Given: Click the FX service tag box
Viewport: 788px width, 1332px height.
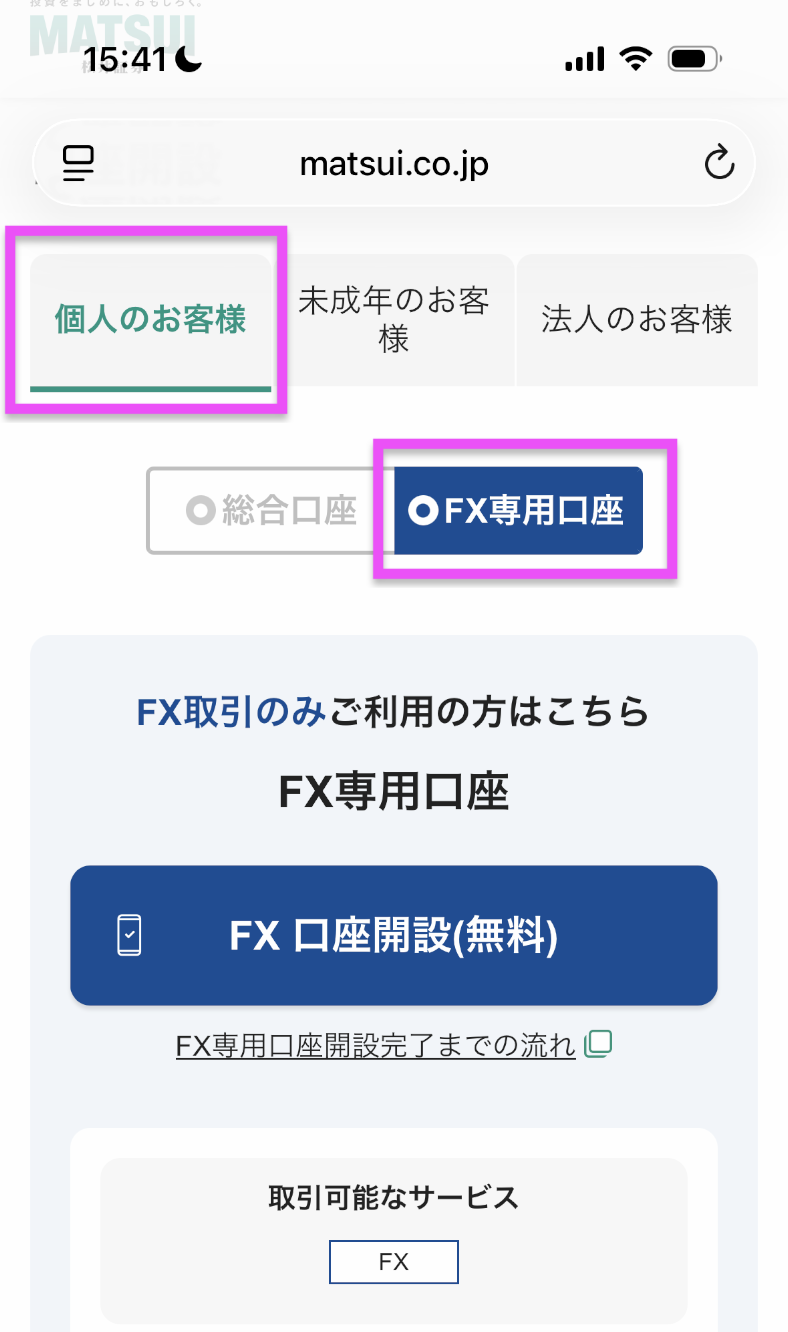Looking at the screenshot, I should point(394,1262).
